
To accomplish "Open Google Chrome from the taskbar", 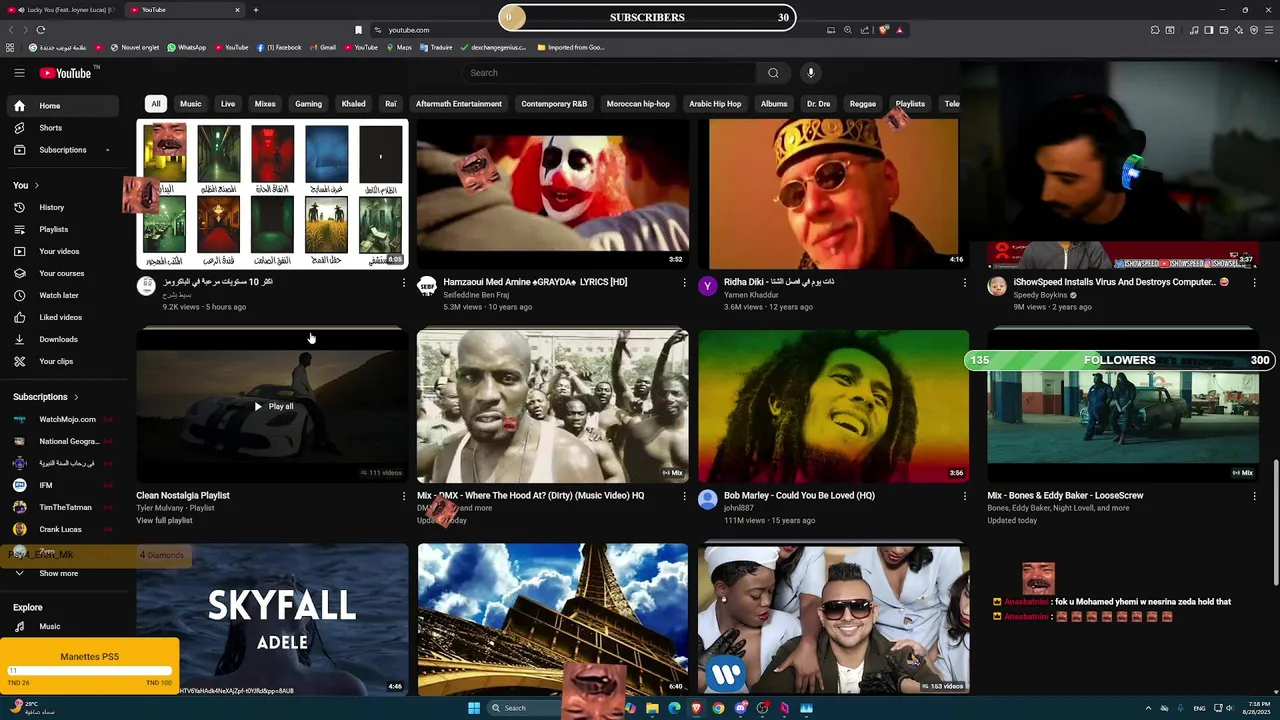I will click(718, 709).
